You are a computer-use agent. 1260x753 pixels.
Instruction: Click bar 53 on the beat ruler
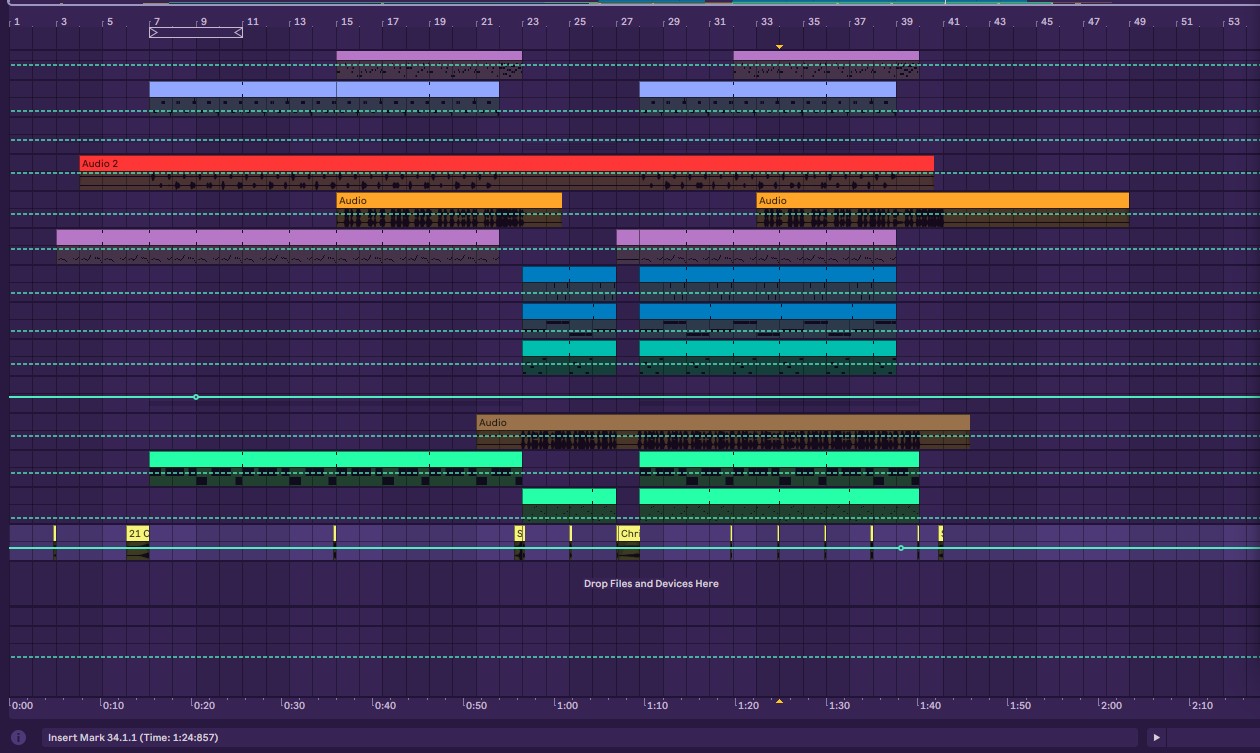1233,21
